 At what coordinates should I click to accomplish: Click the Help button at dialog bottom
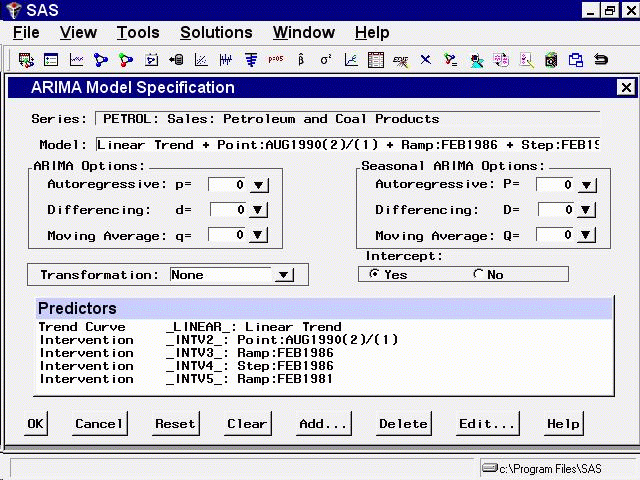(x=563, y=424)
